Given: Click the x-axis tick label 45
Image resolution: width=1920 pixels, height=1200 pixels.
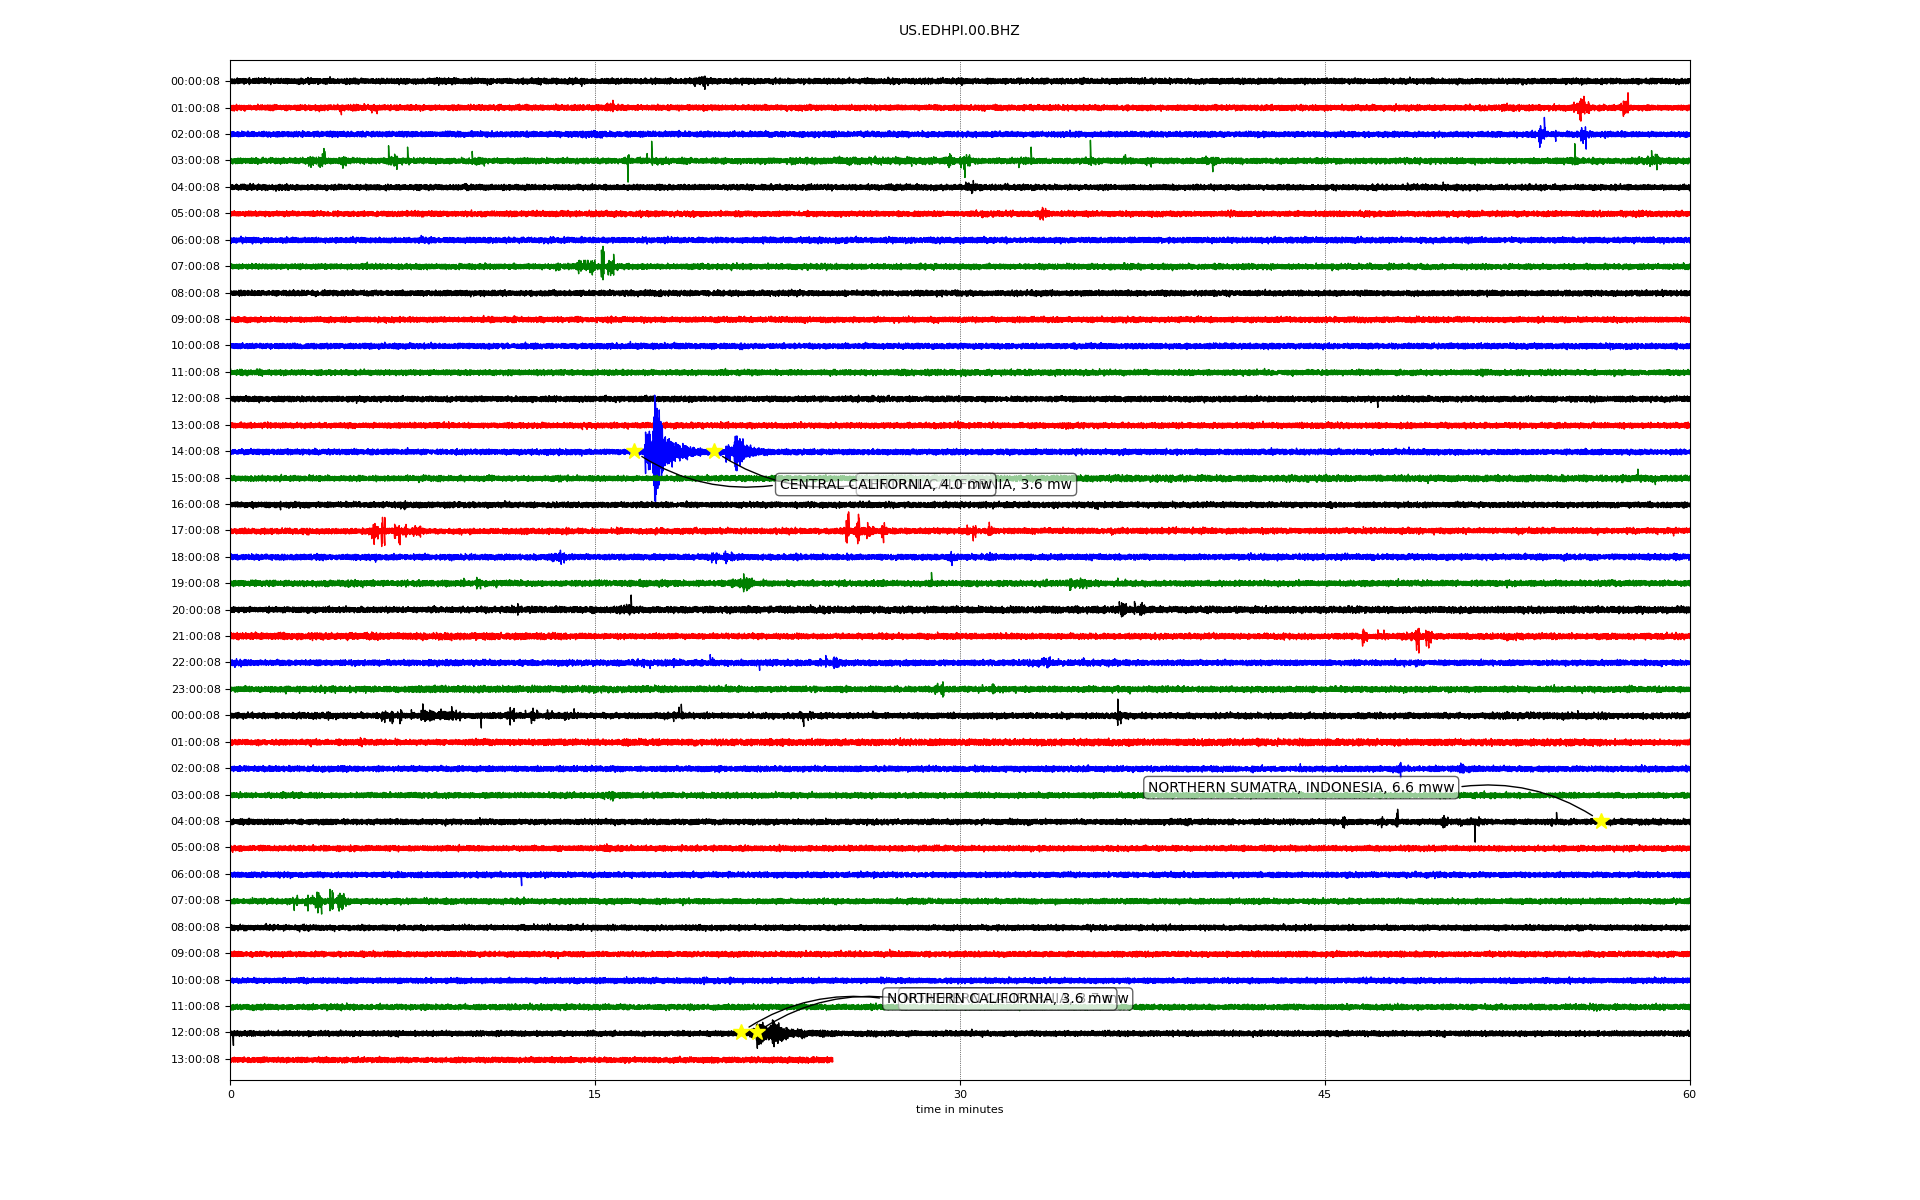Looking at the screenshot, I should pos(1325,1095).
